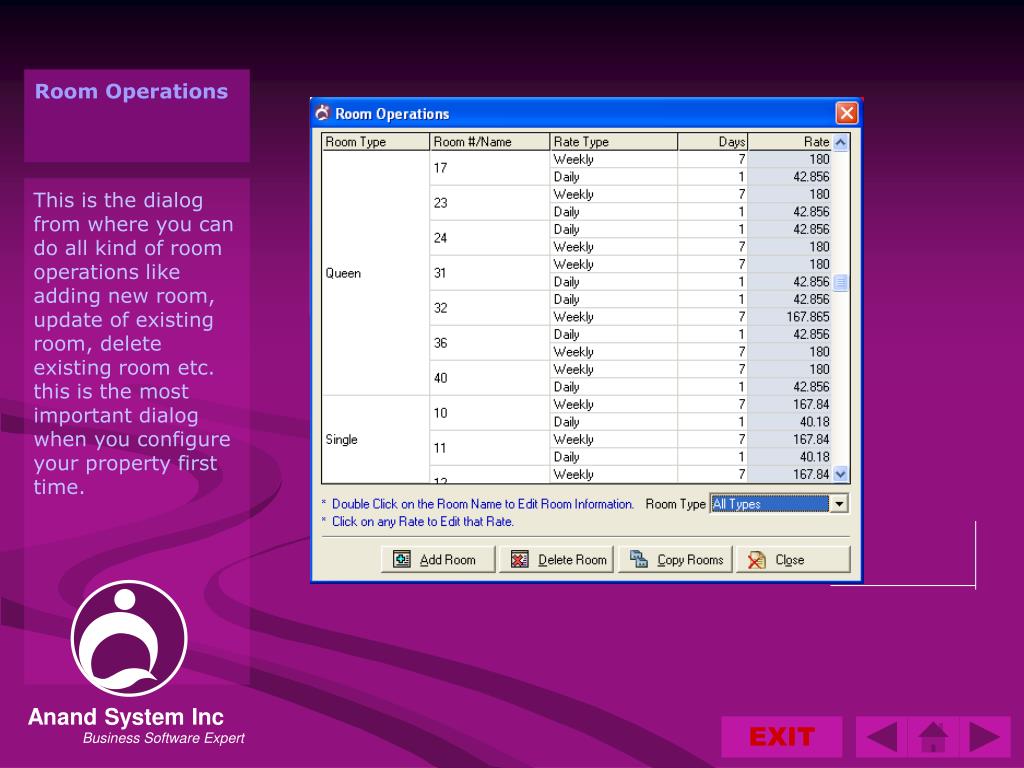
Task: Click the scrollbar down arrow in rate table
Action: tap(840, 474)
